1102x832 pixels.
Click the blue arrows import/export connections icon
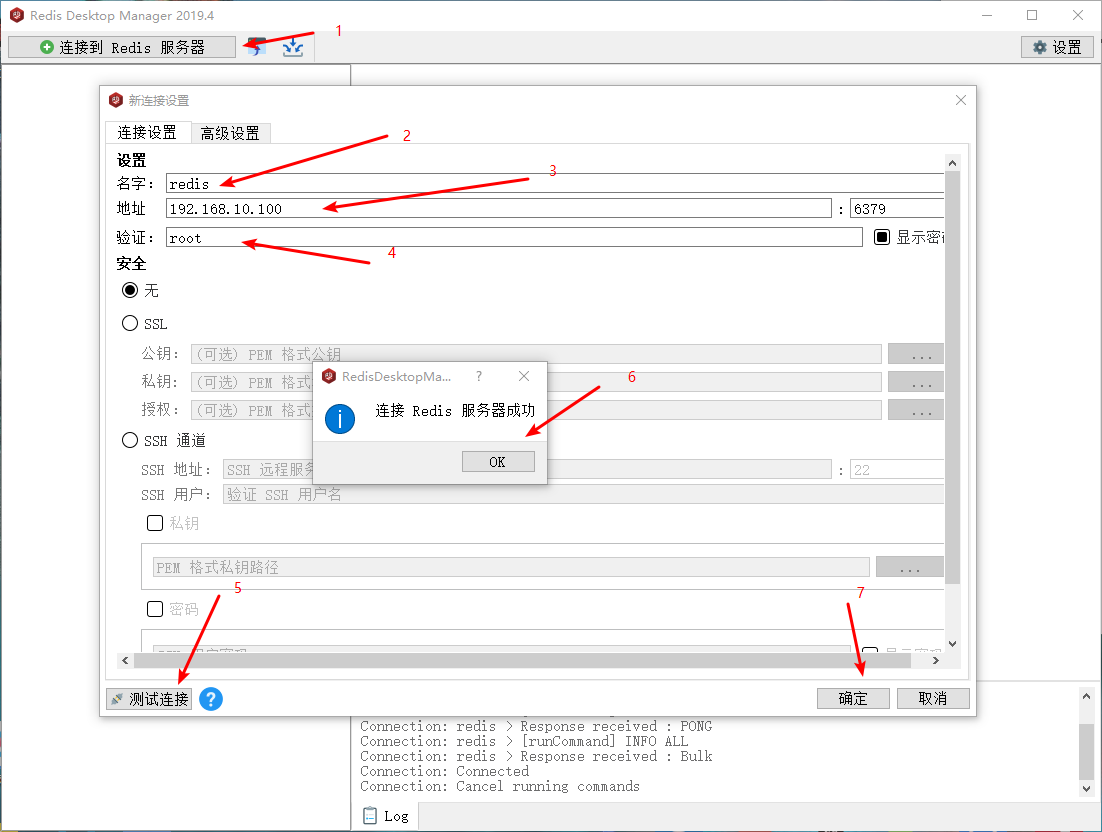[293, 47]
